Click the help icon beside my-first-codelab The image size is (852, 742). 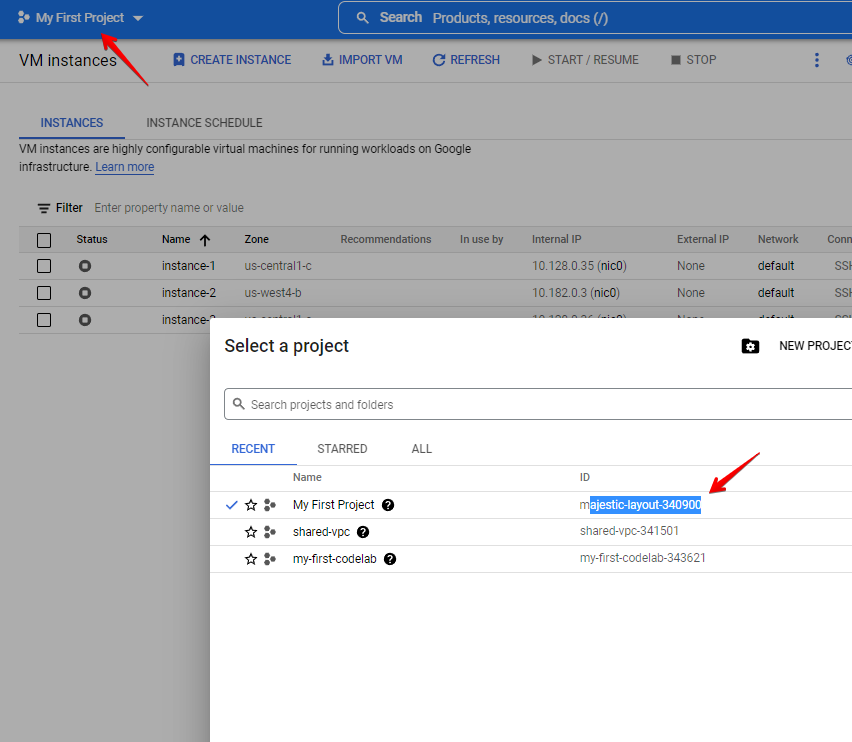point(390,559)
